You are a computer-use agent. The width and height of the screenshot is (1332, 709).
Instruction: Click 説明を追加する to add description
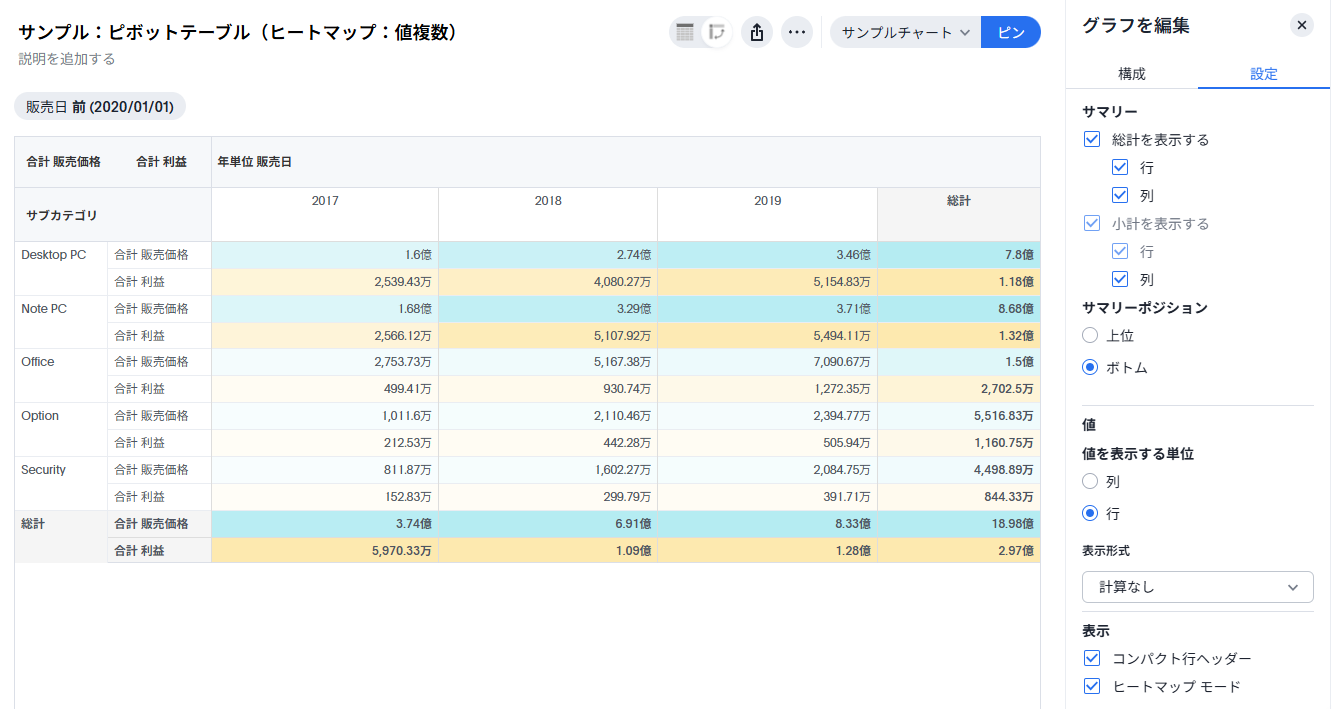tap(67, 59)
